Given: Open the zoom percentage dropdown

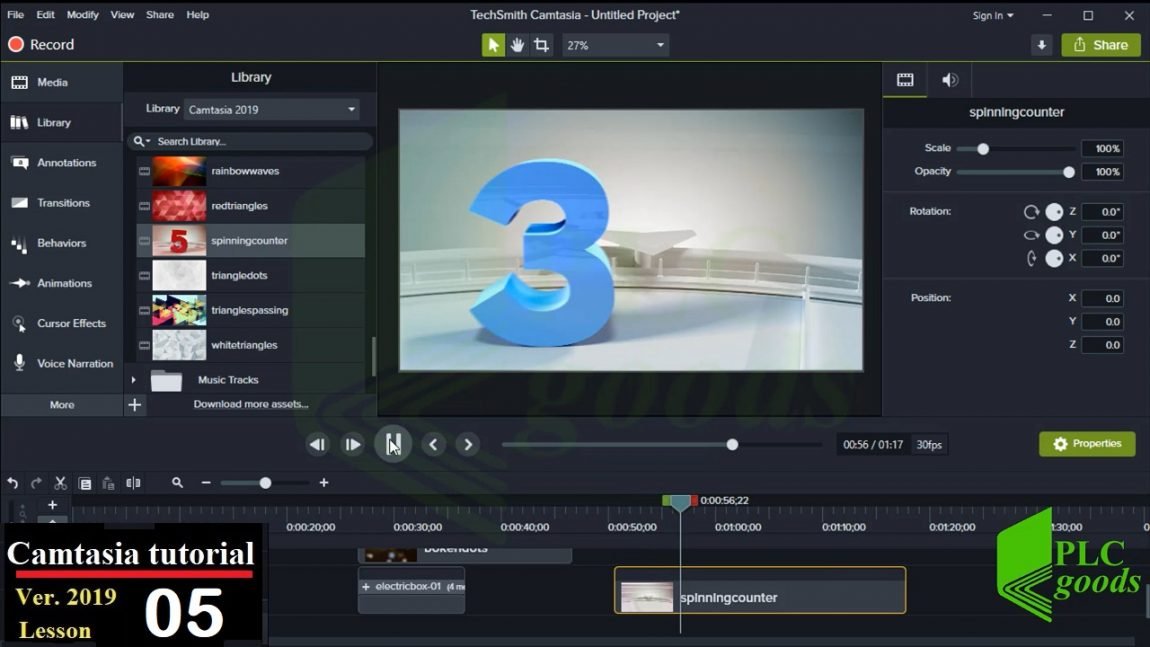Looking at the screenshot, I should (x=615, y=44).
